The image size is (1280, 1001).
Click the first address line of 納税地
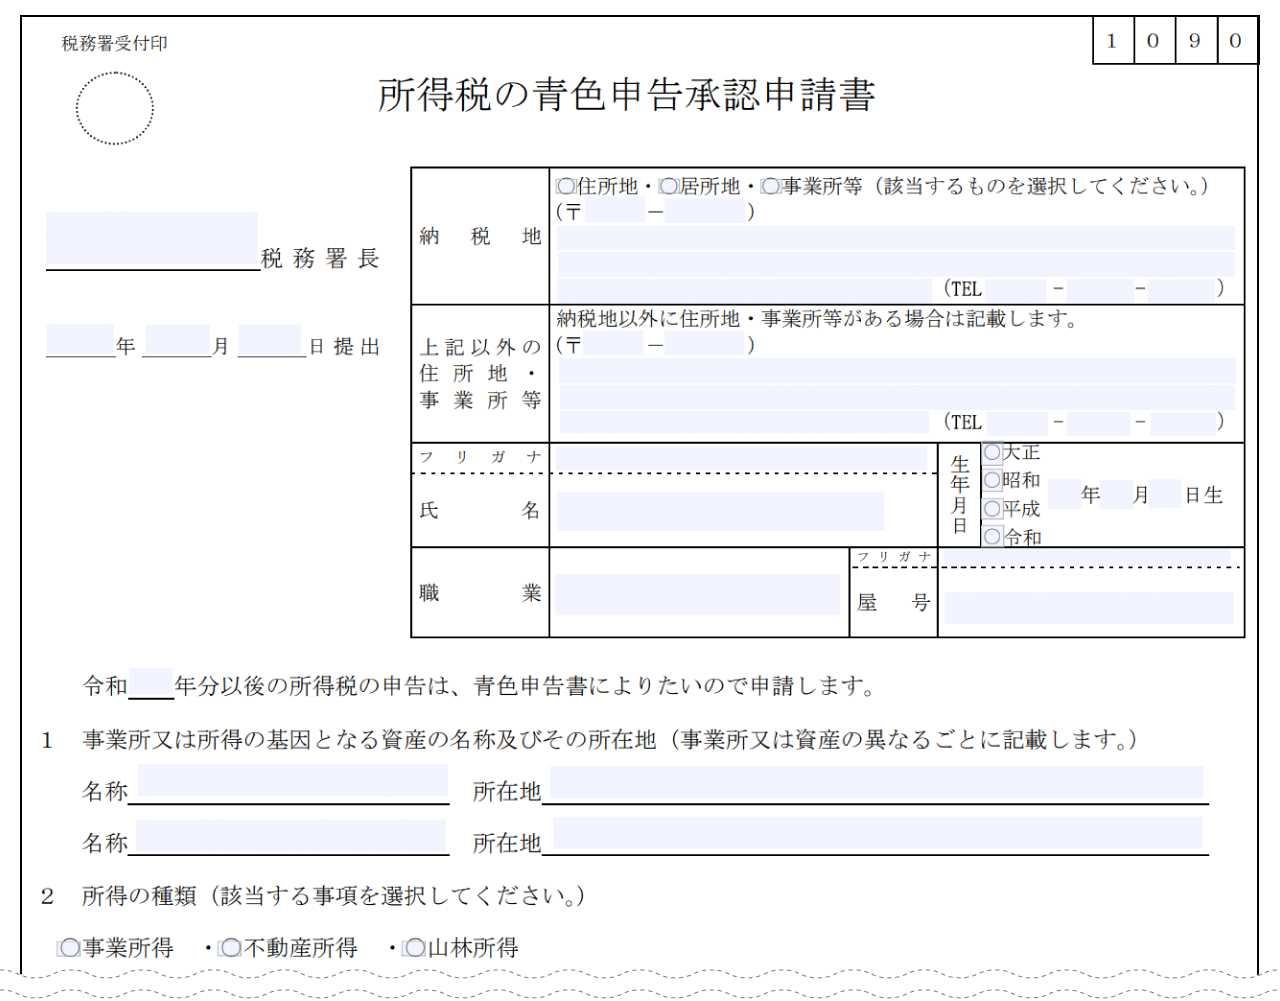coord(896,238)
